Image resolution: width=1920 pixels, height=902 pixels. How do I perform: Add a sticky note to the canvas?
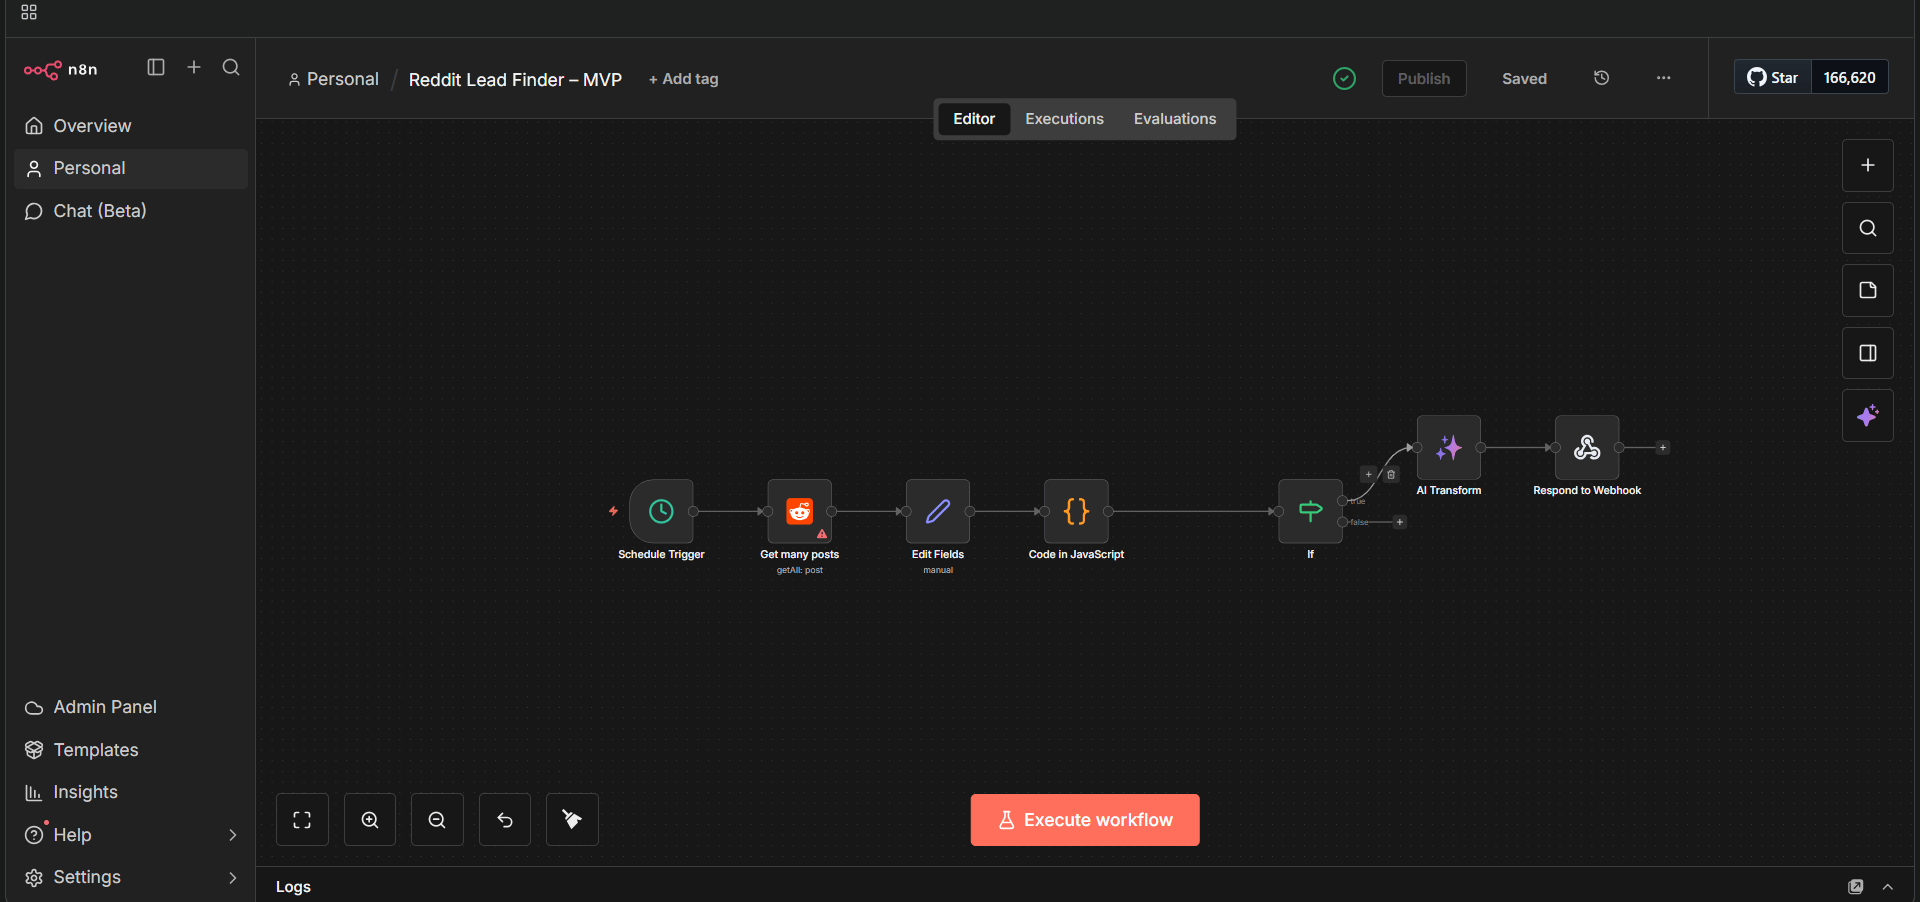pos(1867,290)
